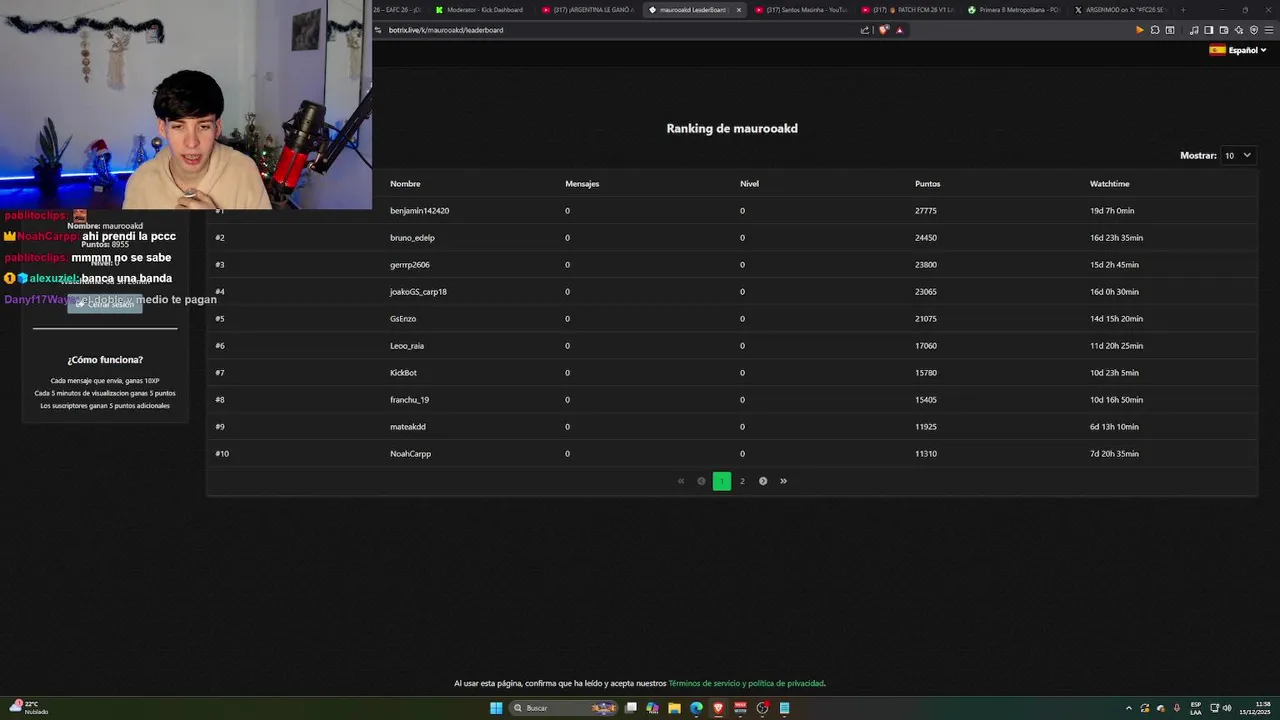Click the Brave Shields lion icon
The width and height of the screenshot is (1280, 720).
point(884,30)
